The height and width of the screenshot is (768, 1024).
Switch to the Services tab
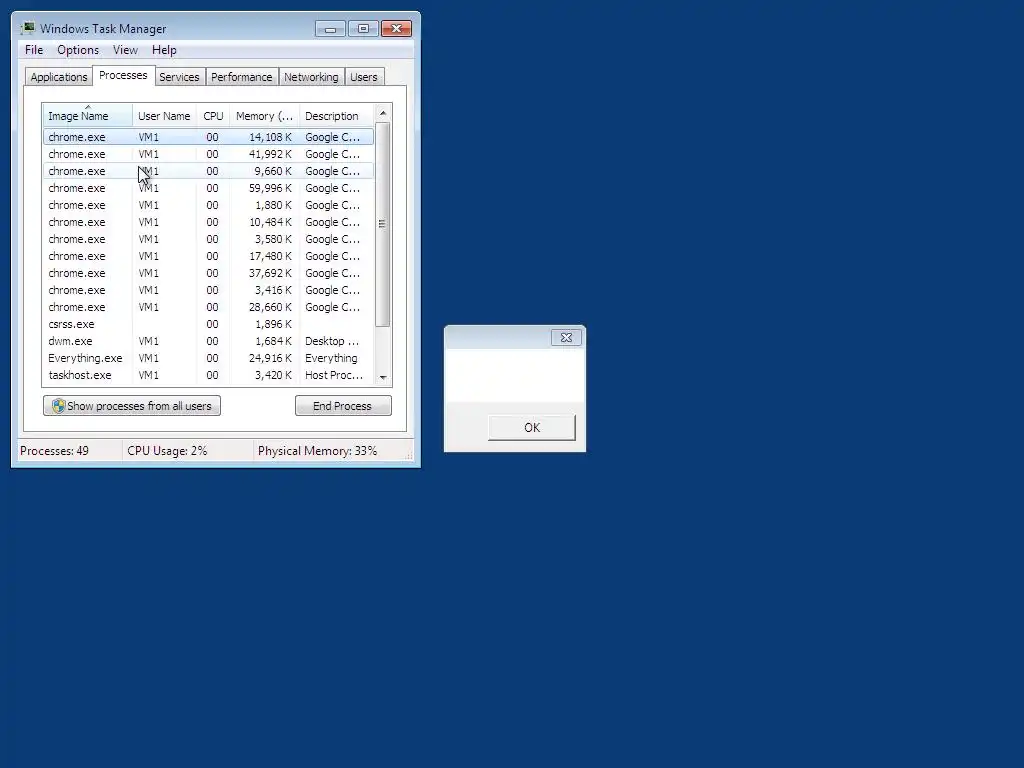point(180,77)
